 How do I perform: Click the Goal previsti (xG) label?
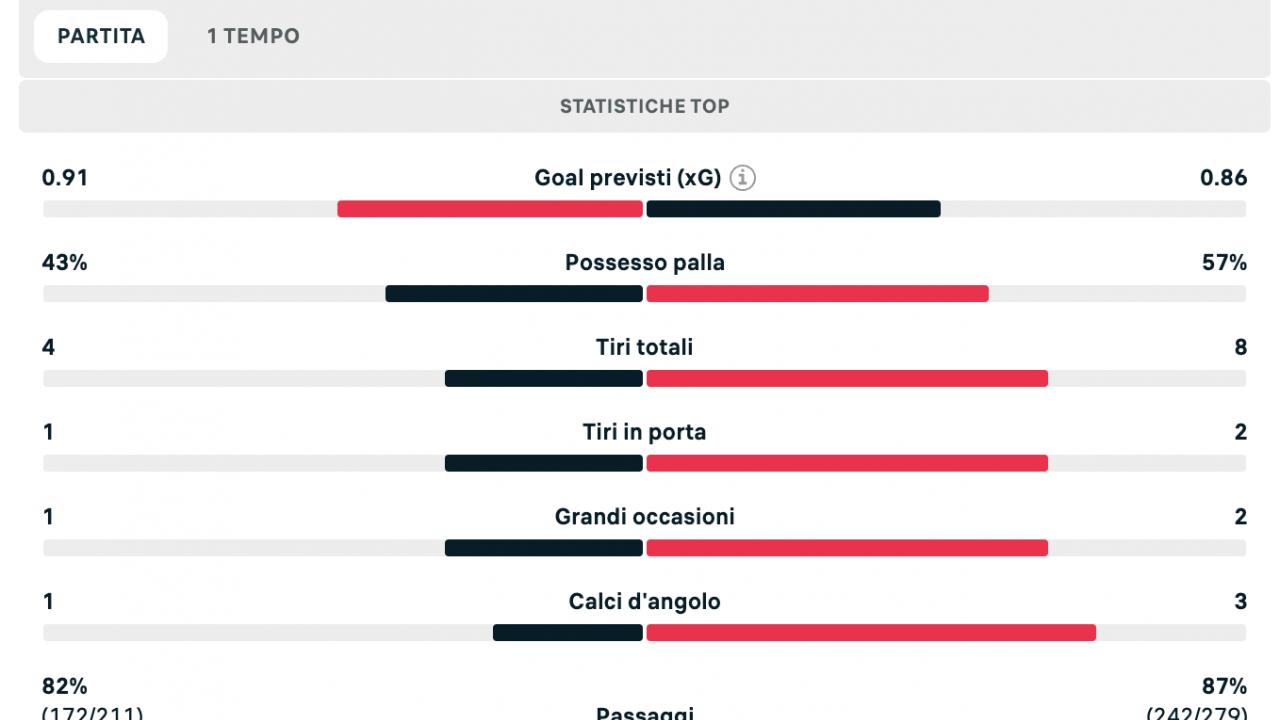click(x=626, y=178)
